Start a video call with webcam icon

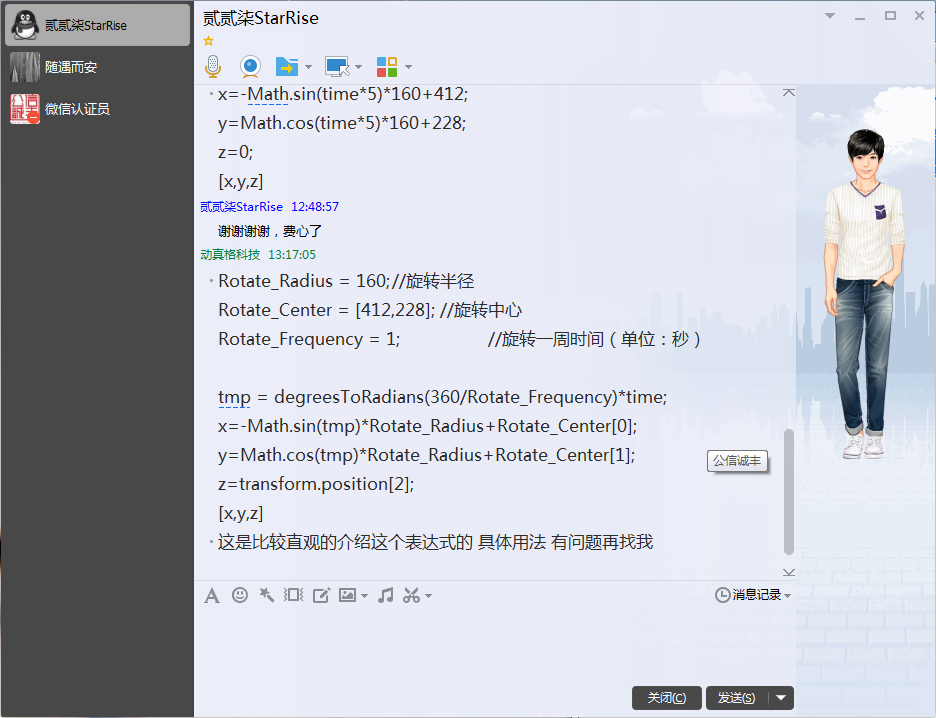pos(250,66)
